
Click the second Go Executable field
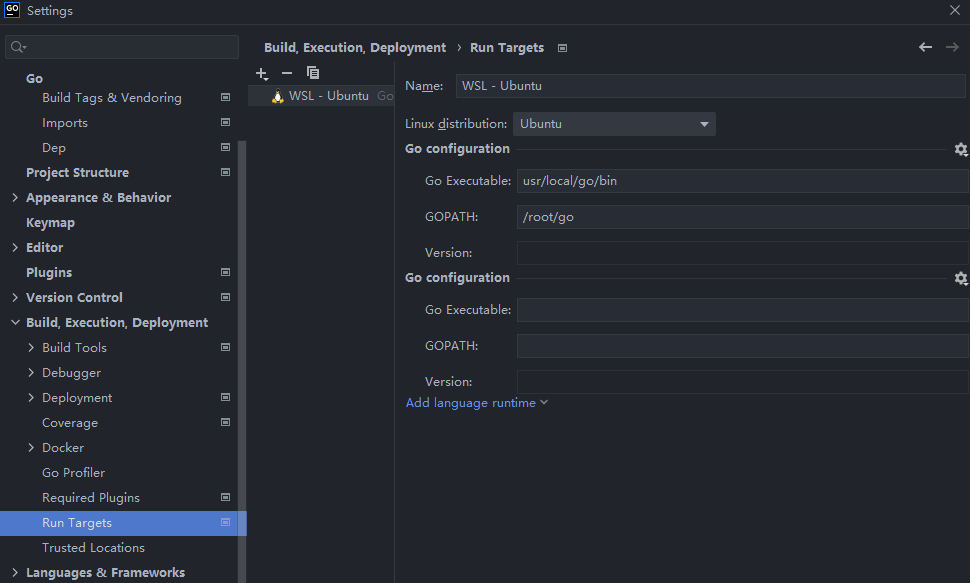pyautogui.click(x=742, y=309)
